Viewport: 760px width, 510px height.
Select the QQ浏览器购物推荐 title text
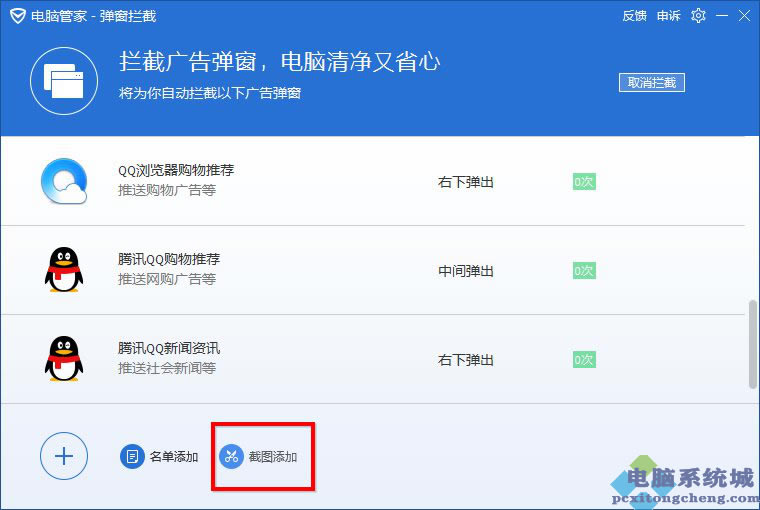click(x=176, y=170)
